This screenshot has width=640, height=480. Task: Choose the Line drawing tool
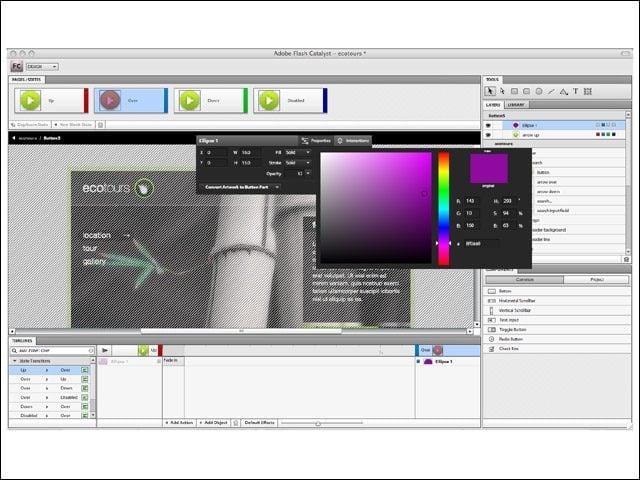[x=551, y=91]
